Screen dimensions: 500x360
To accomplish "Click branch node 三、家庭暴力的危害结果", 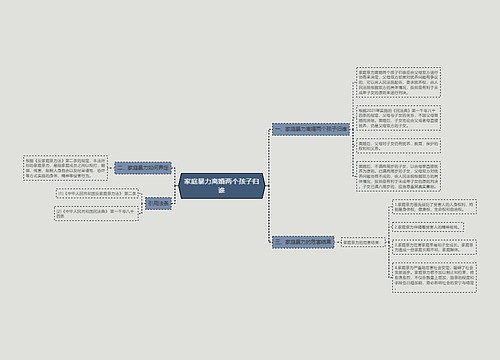I will [x=303, y=242].
